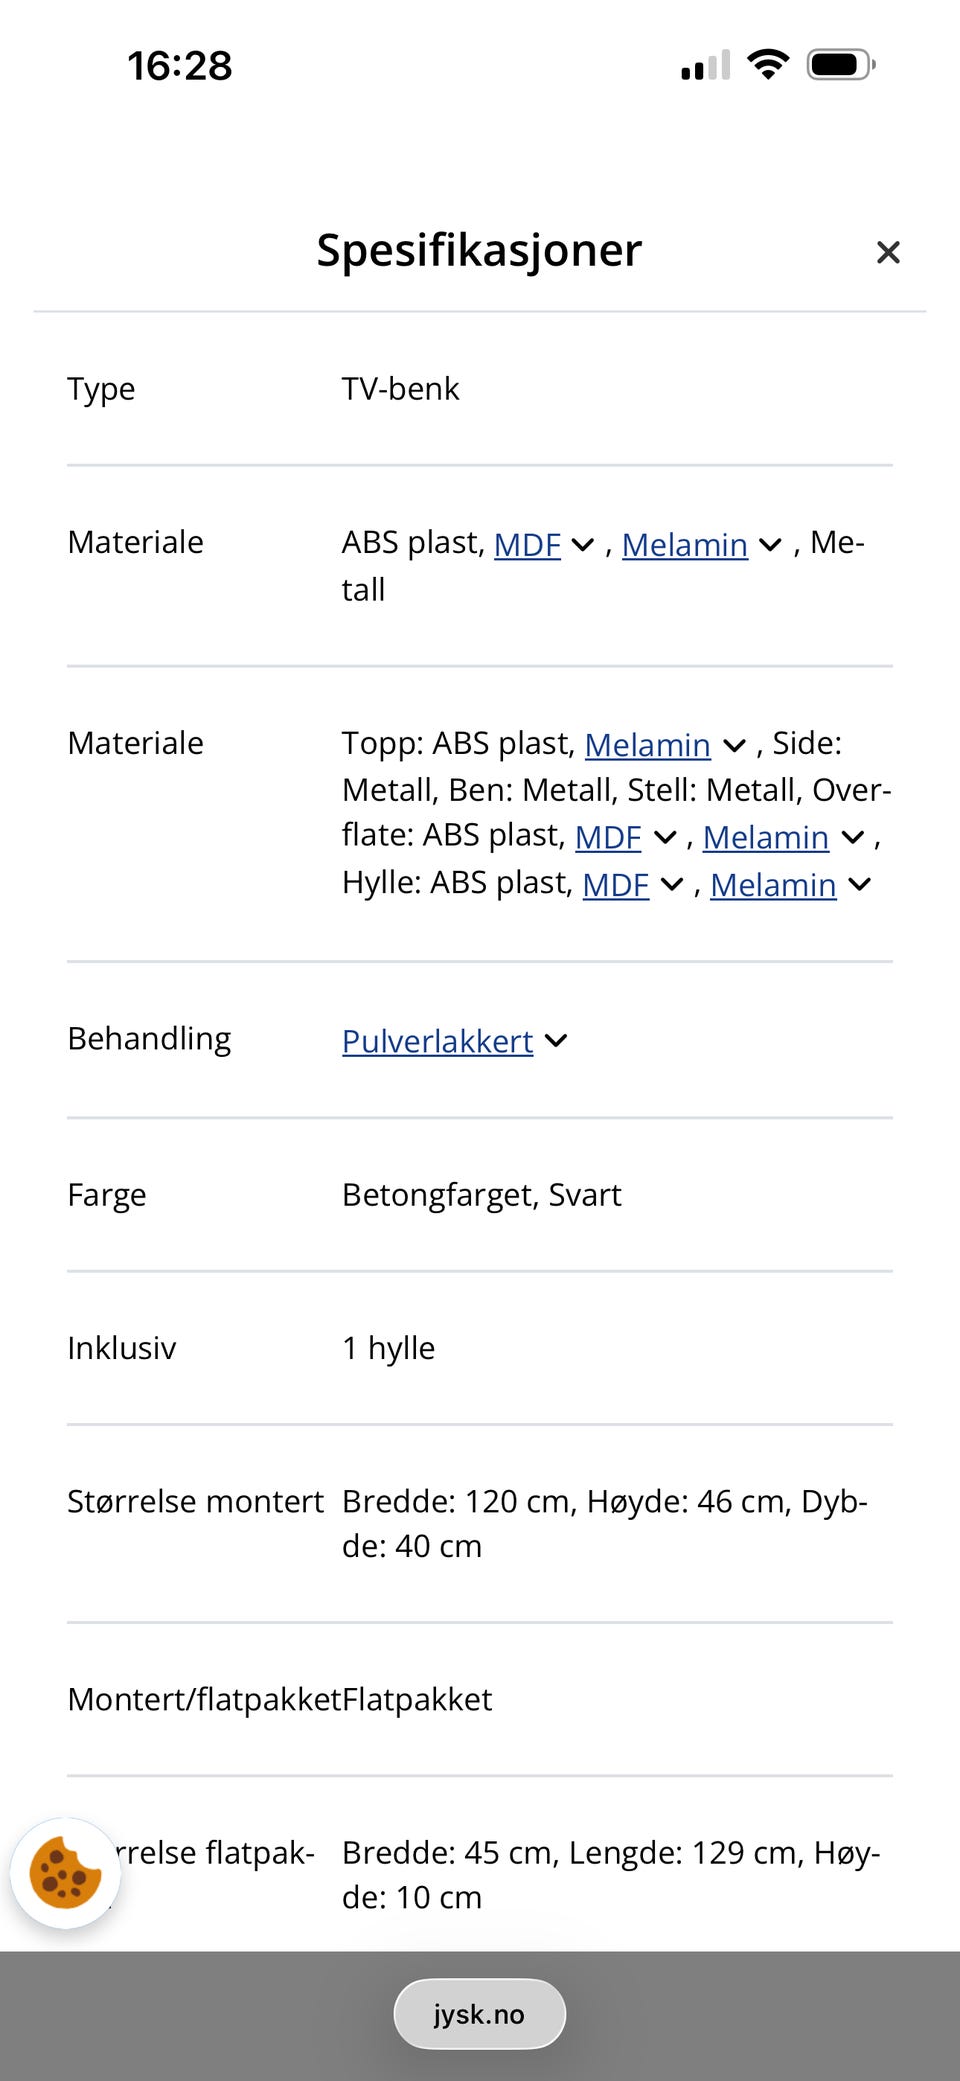
Task: Select the Spesifikasjoner title
Action: click(479, 251)
